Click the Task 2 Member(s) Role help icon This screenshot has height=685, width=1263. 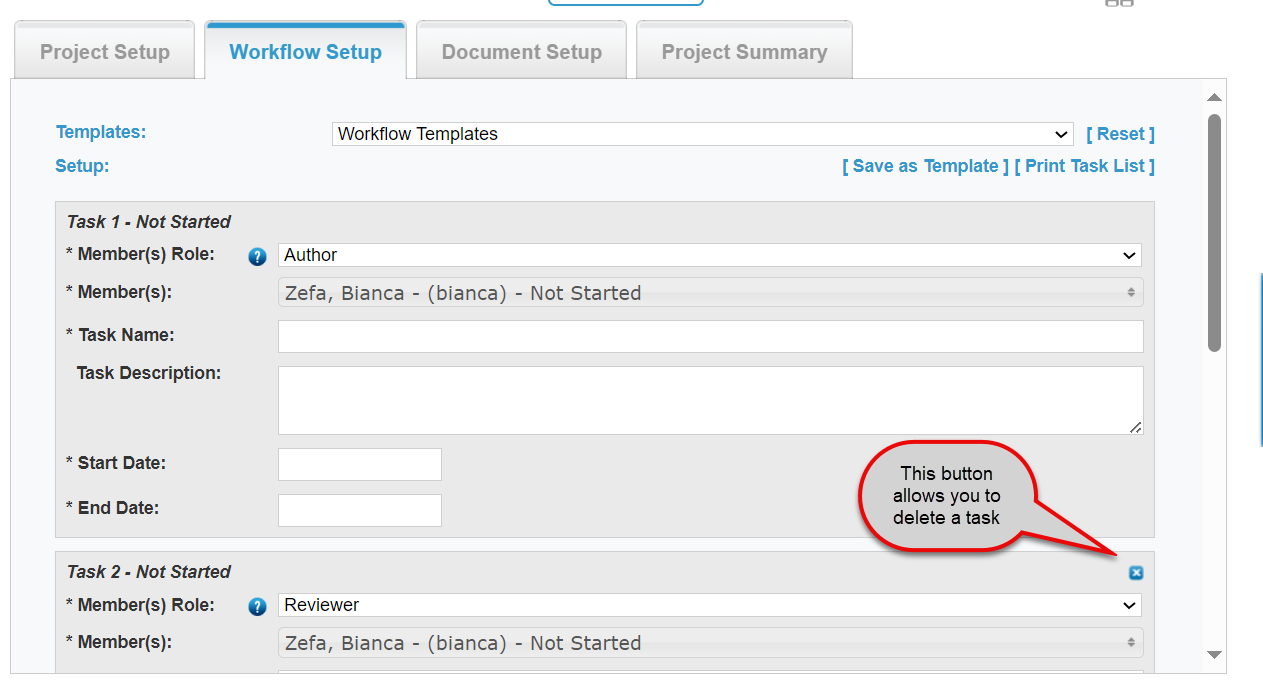[x=257, y=606]
